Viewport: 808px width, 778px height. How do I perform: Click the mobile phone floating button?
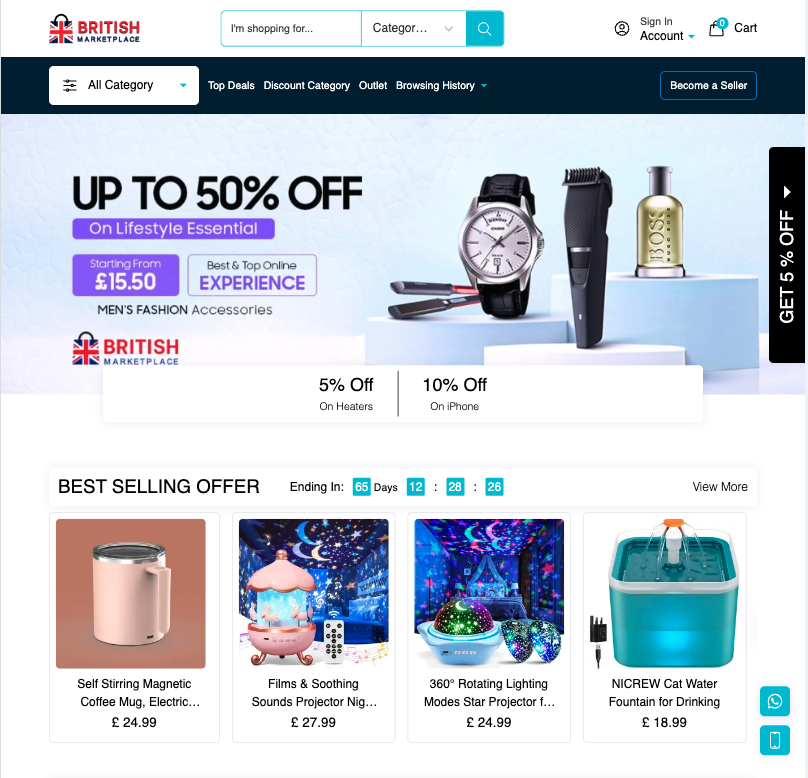click(x=775, y=740)
